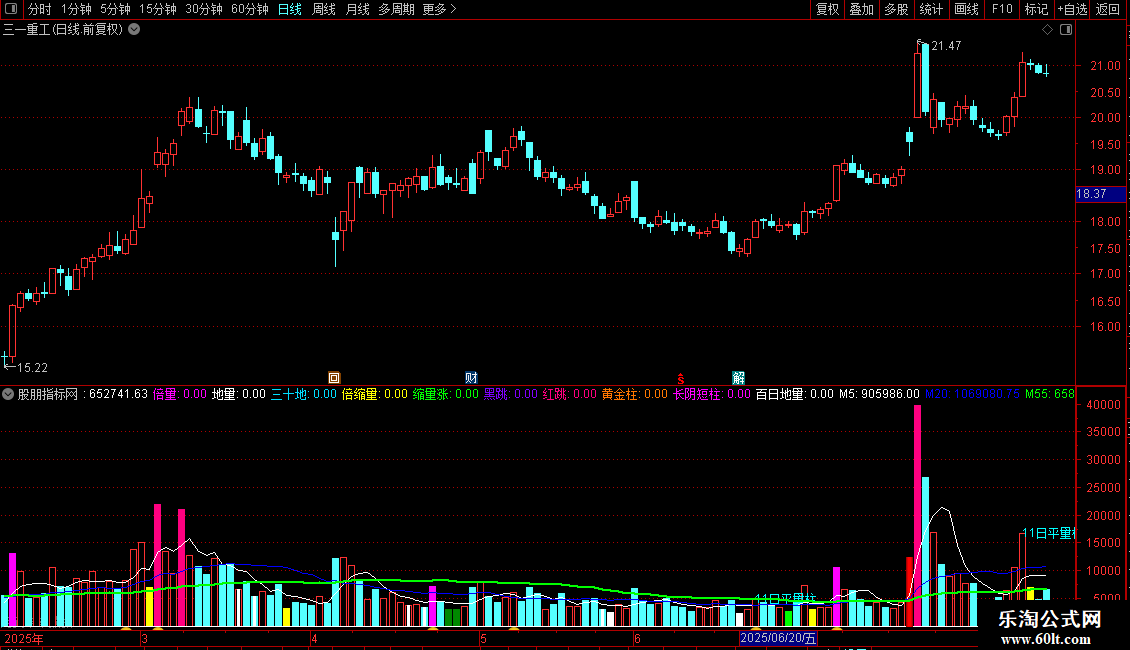The height and width of the screenshot is (650, 1130).
Task: Activate the 画线 drawing tools
Action: coord(966,9)
